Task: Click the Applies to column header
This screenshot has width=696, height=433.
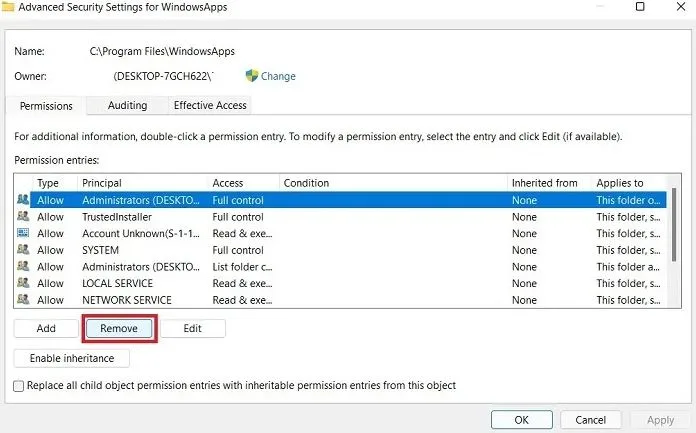Action: click(629, 183)
